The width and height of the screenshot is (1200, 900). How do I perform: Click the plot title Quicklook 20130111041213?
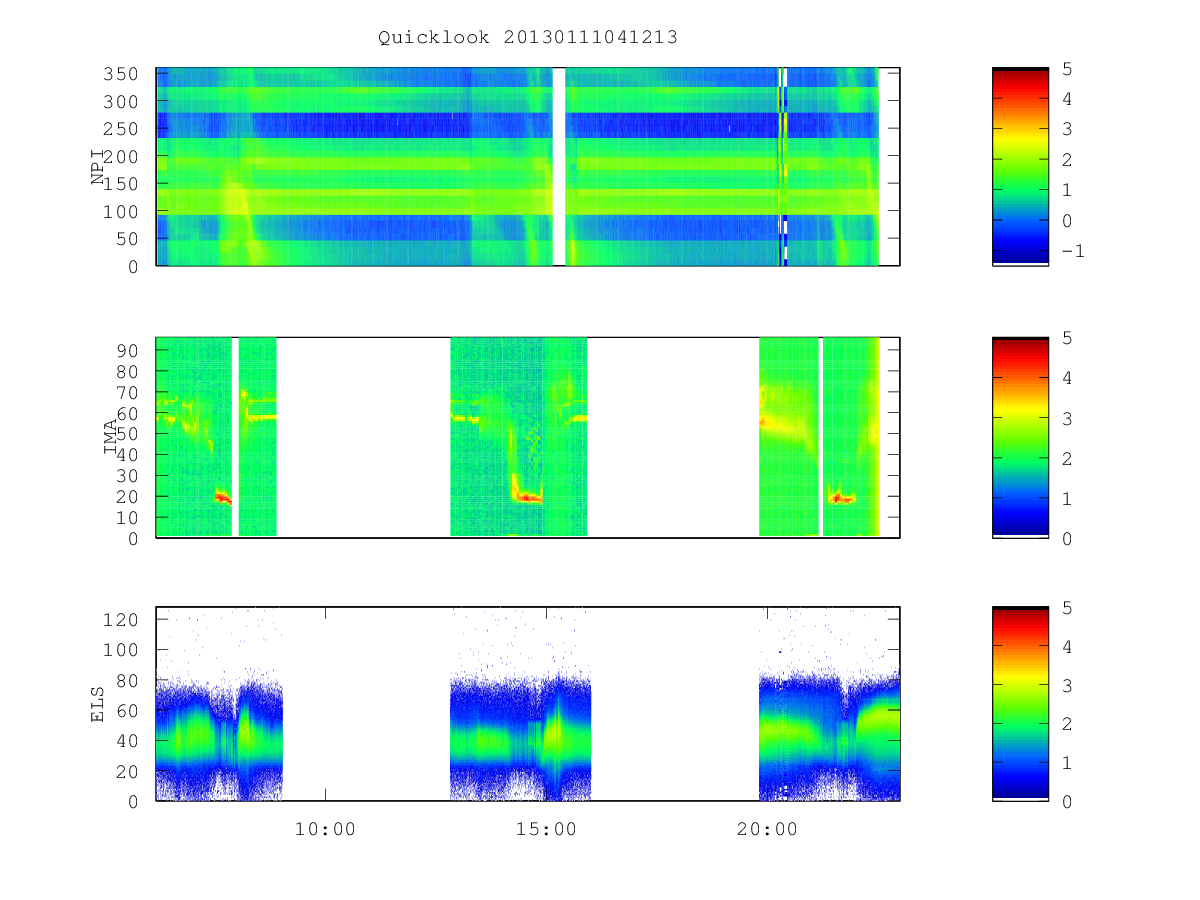(528, 38)
